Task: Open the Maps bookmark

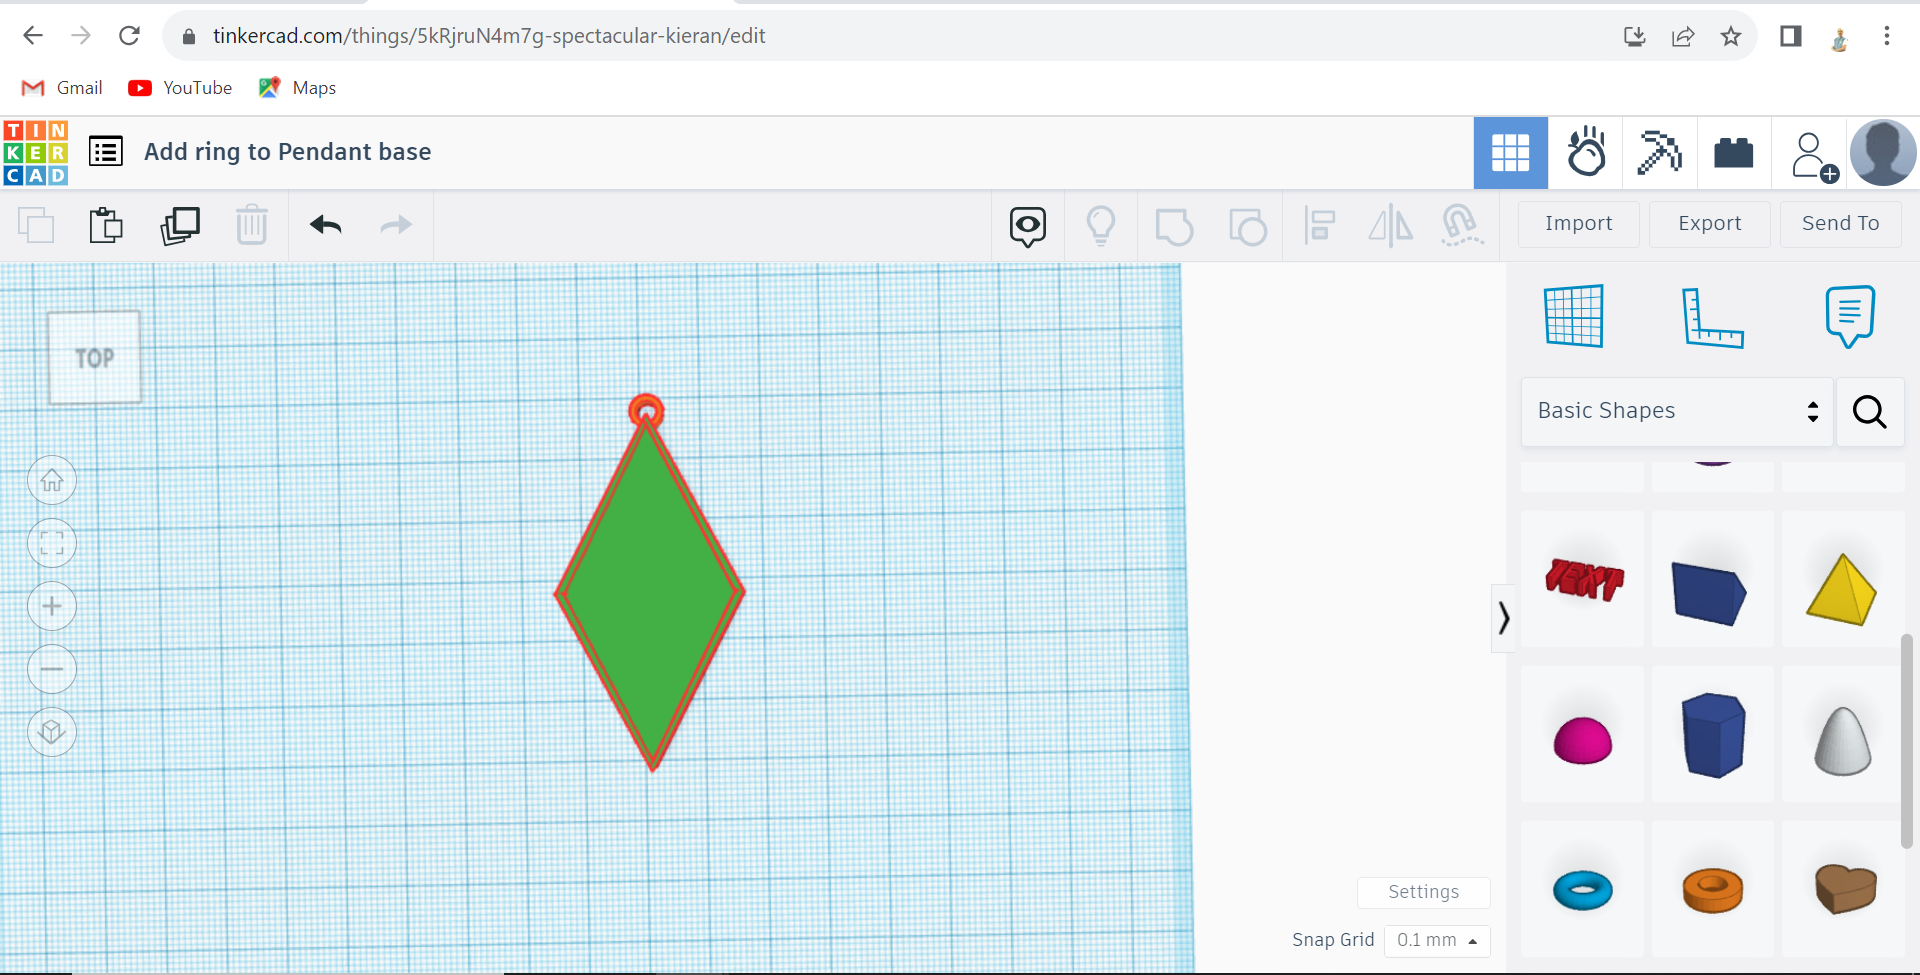Action: (x=297, y=88)
